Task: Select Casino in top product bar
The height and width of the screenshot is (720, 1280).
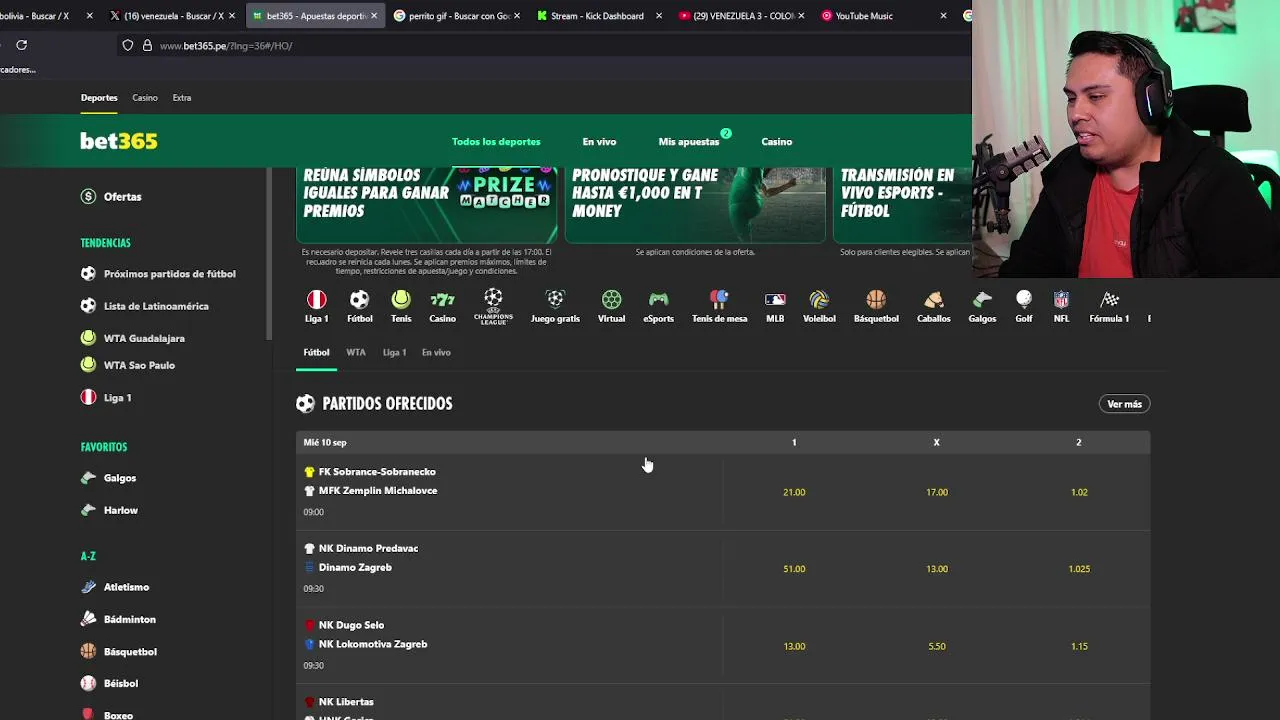Action: (x=145, y=98)
